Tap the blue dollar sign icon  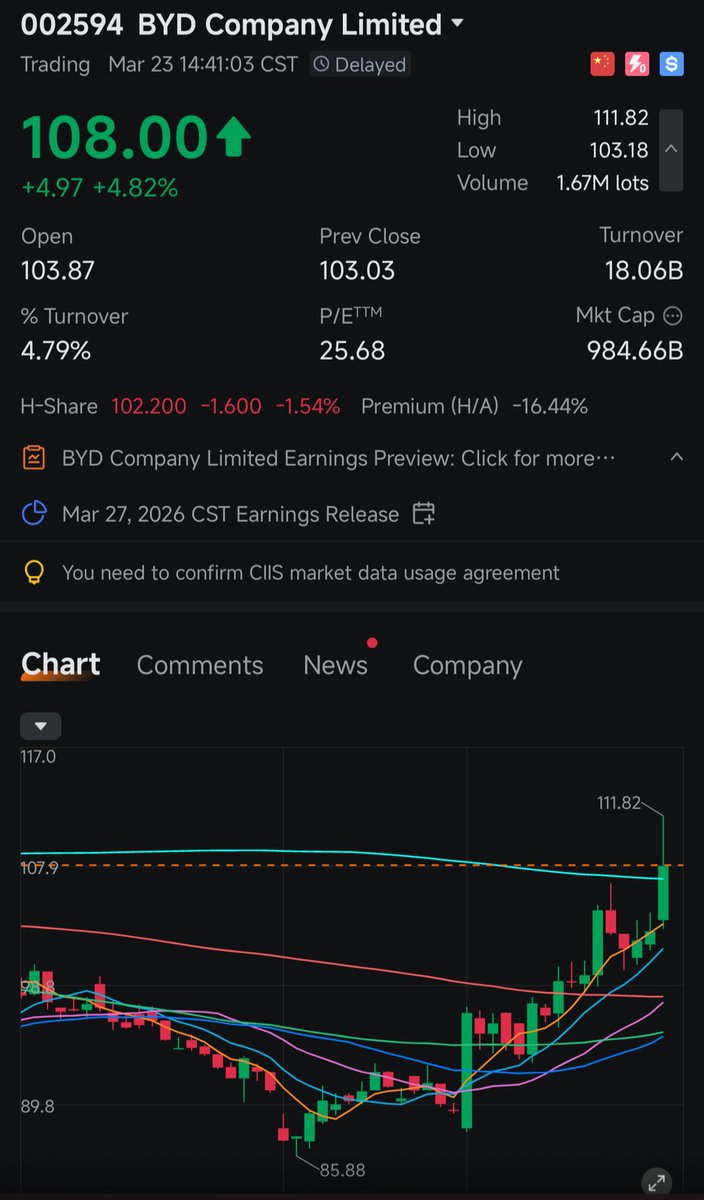click(671, 64)
